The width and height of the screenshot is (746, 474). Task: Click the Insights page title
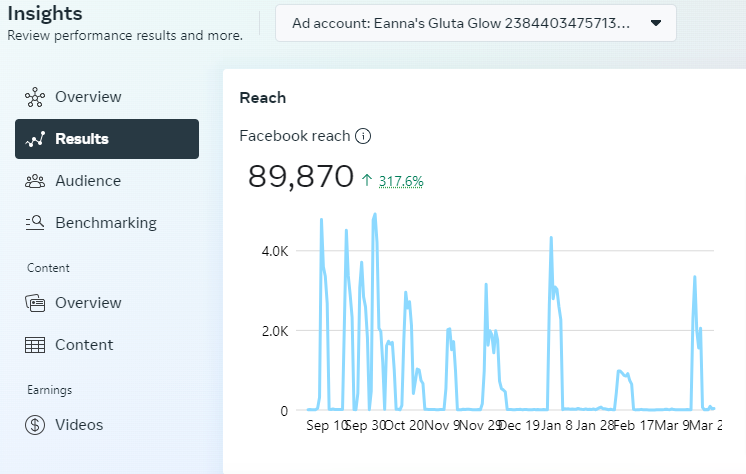45,13
